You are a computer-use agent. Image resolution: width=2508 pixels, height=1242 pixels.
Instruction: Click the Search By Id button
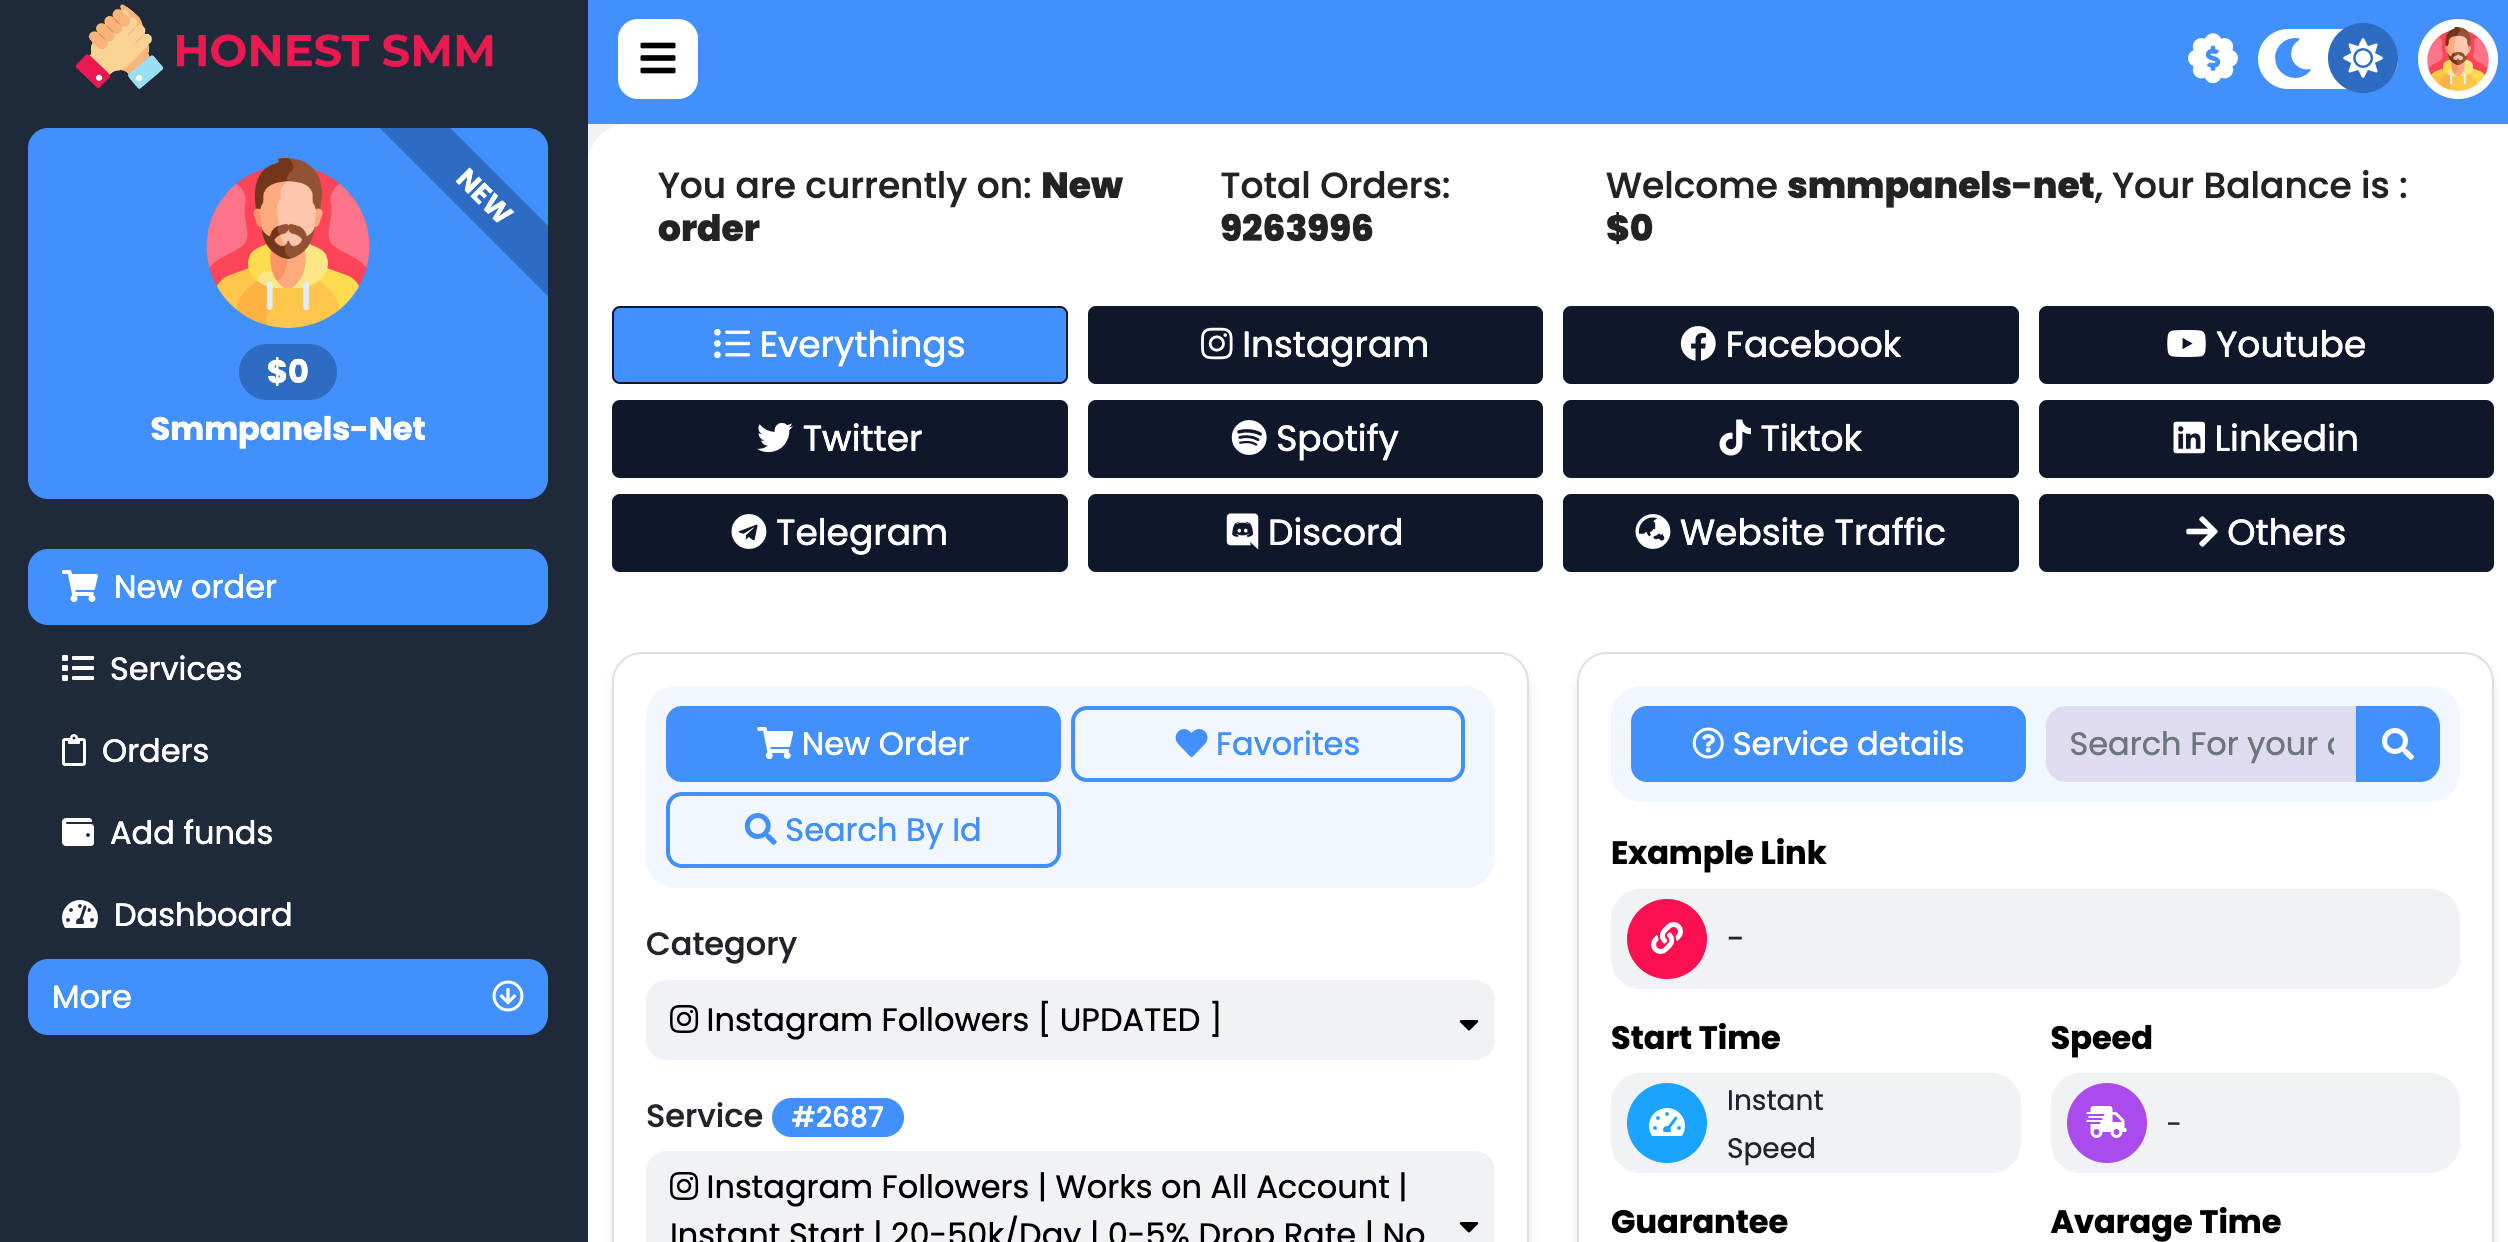point(862,830)
